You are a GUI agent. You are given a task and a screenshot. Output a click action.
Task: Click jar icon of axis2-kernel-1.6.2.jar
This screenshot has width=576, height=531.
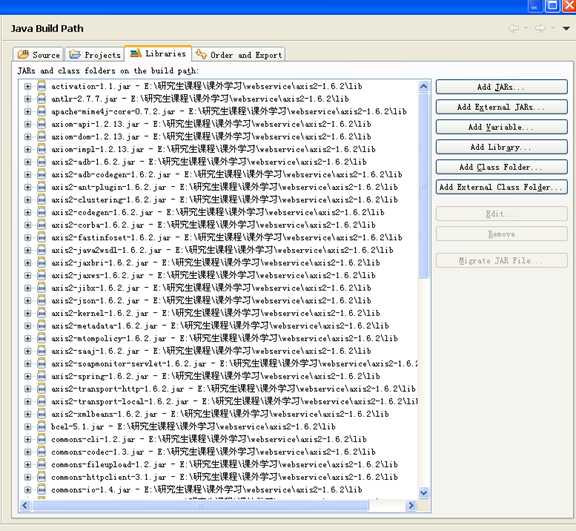coord(42,313)
